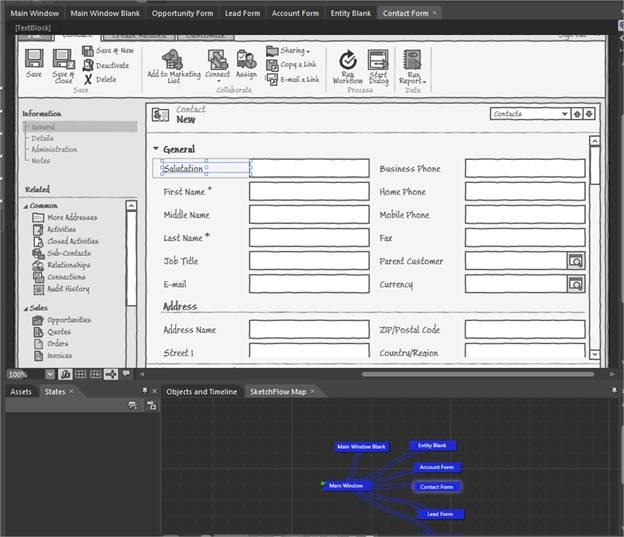Click the First Name input field

309,192
